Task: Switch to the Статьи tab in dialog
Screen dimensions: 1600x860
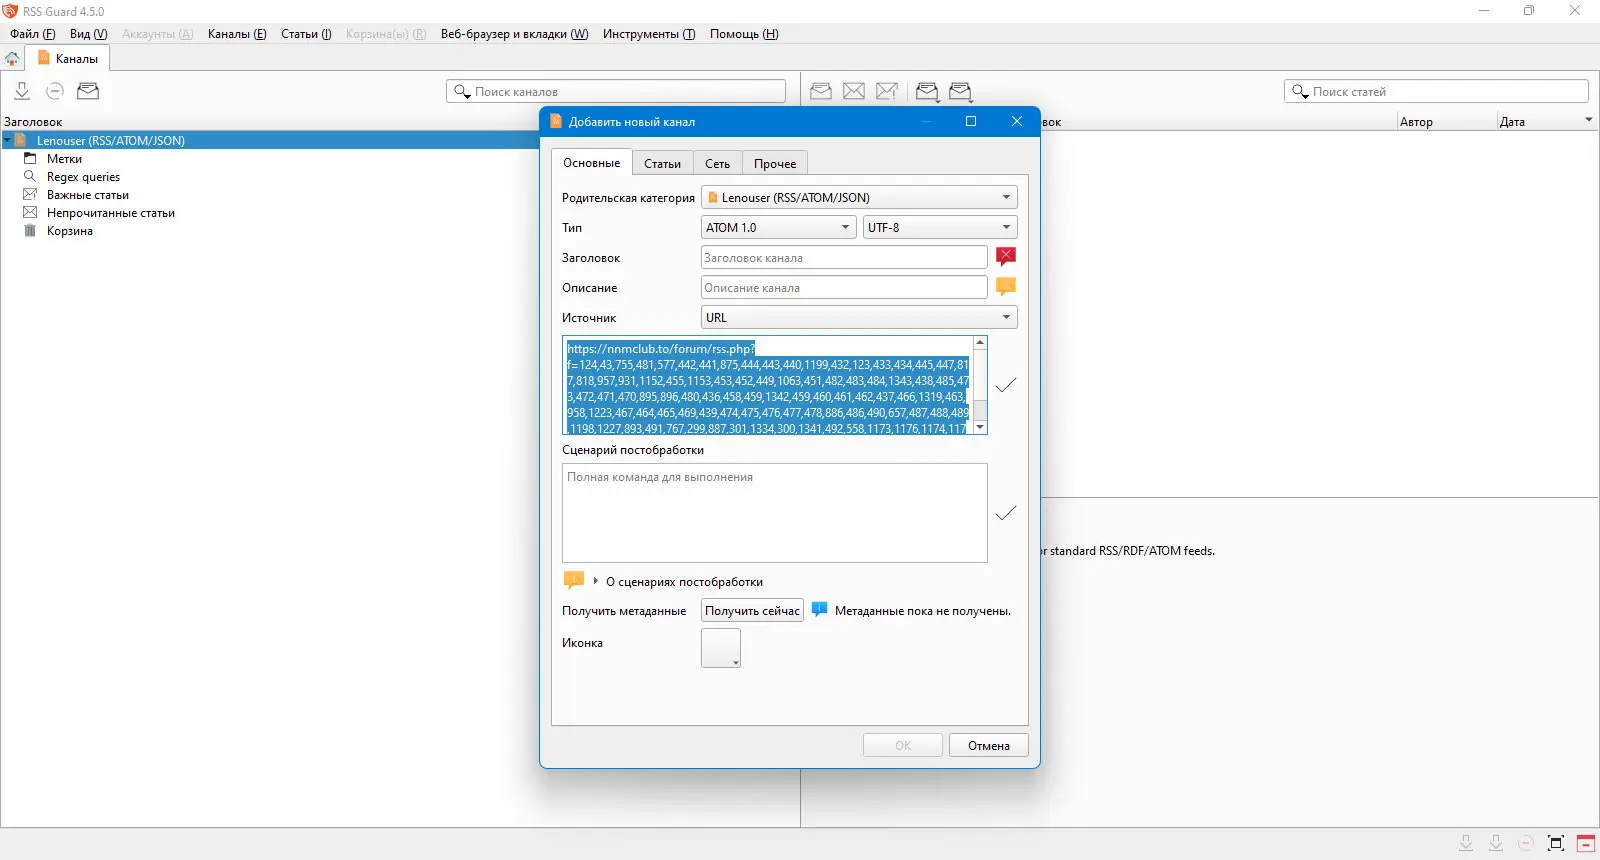Action: point(662,163)
